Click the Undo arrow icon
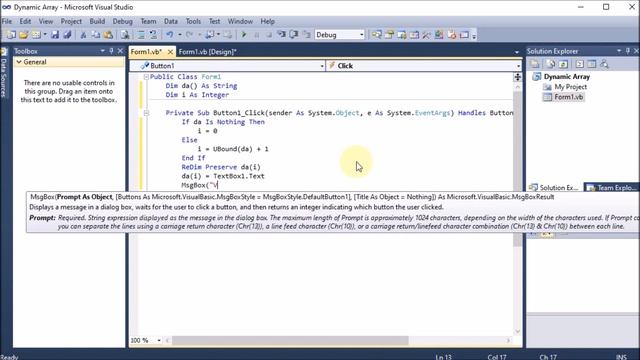 pos(170,35)
